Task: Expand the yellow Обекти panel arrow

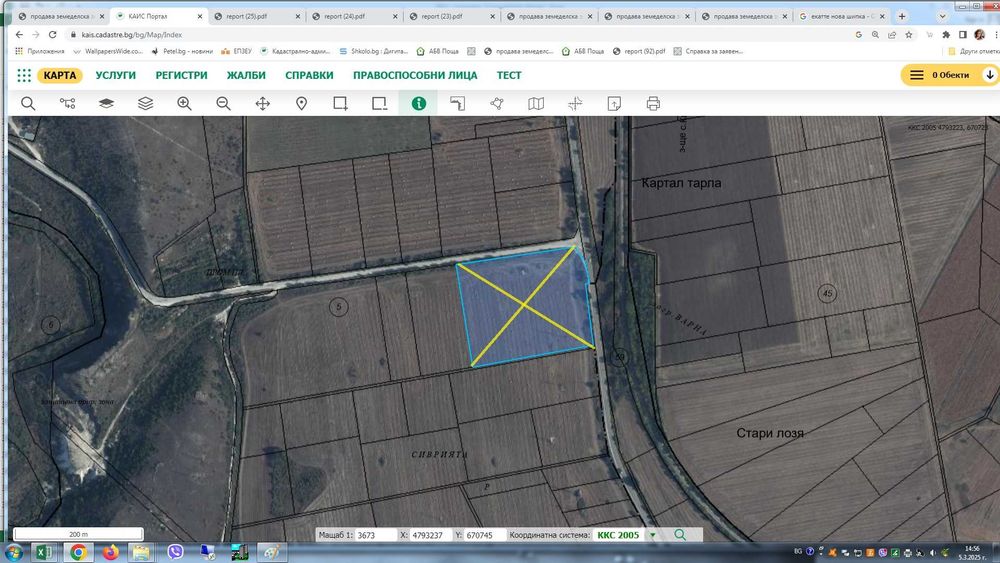Action: [x=990, y=75]
